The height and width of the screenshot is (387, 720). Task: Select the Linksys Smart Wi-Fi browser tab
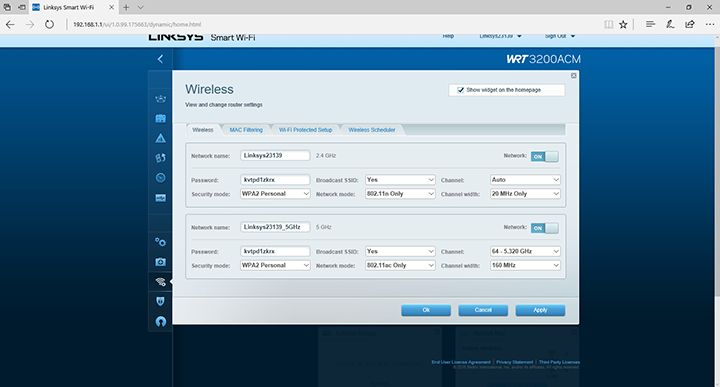point(73,7)
